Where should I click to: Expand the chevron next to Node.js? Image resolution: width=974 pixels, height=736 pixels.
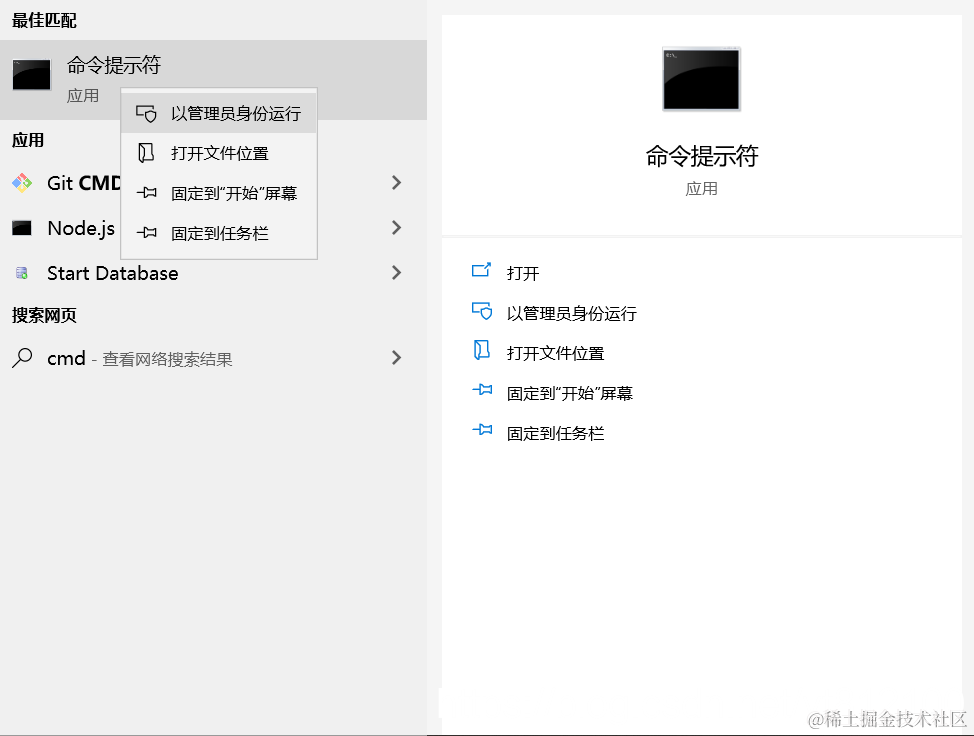click(x=396, y=227)
